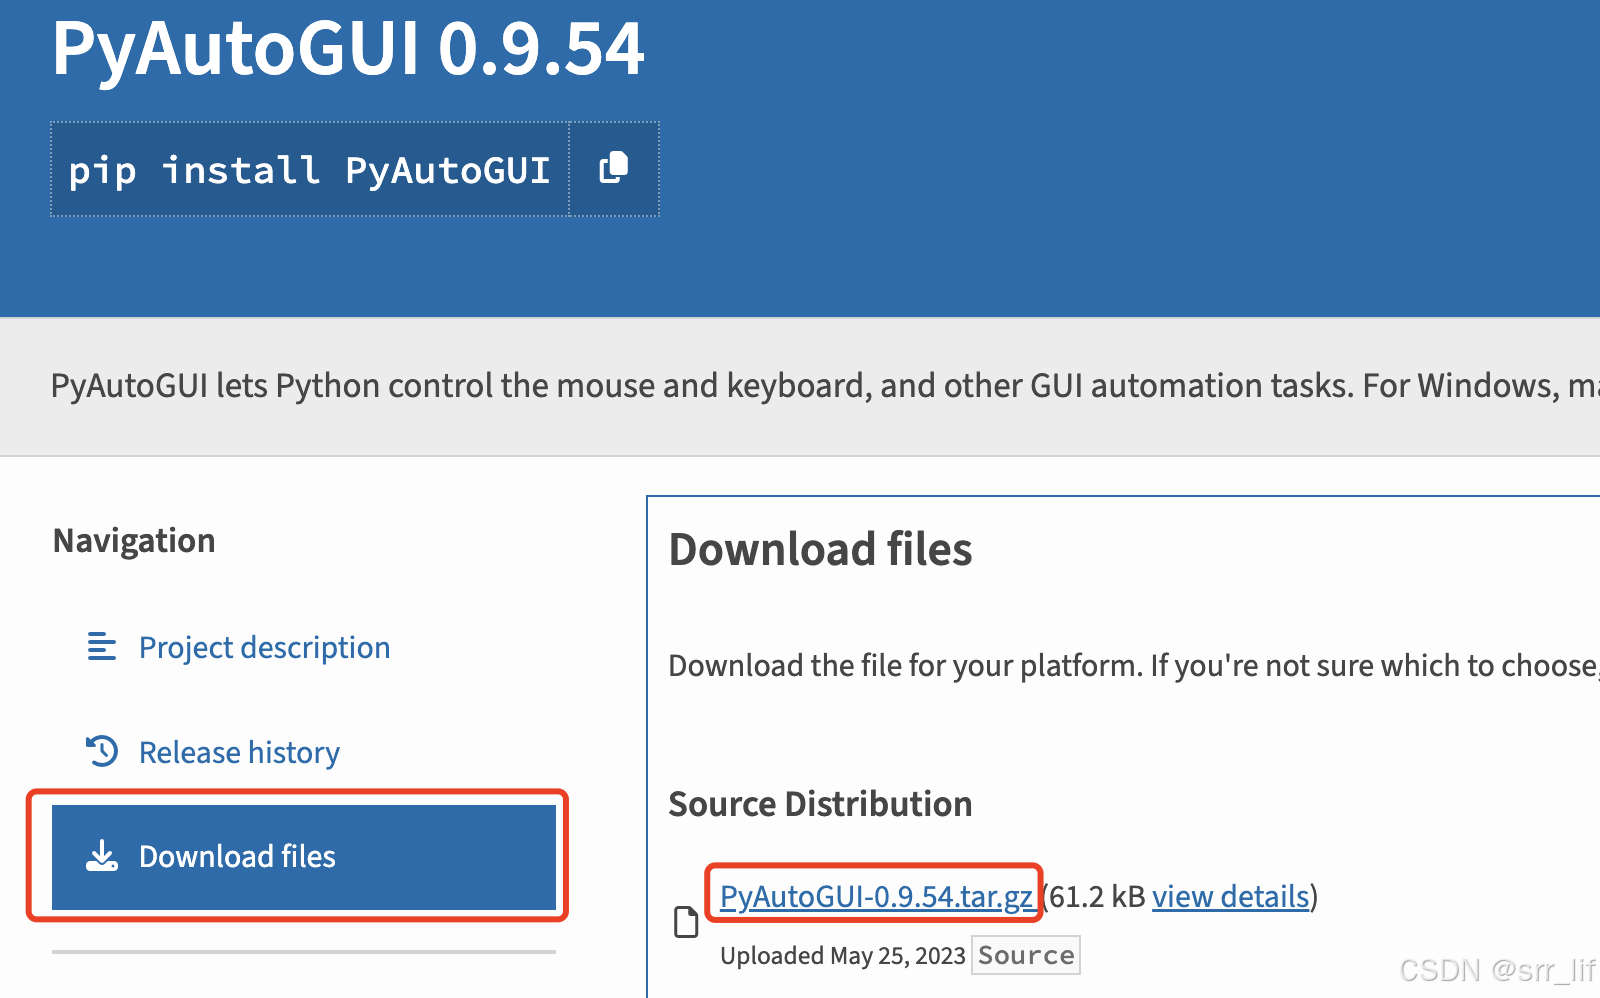Image resolution: width=1600 pixels, height=998 pixels.
Task: Click the Source Distribution heading
Action: [820, 803]
